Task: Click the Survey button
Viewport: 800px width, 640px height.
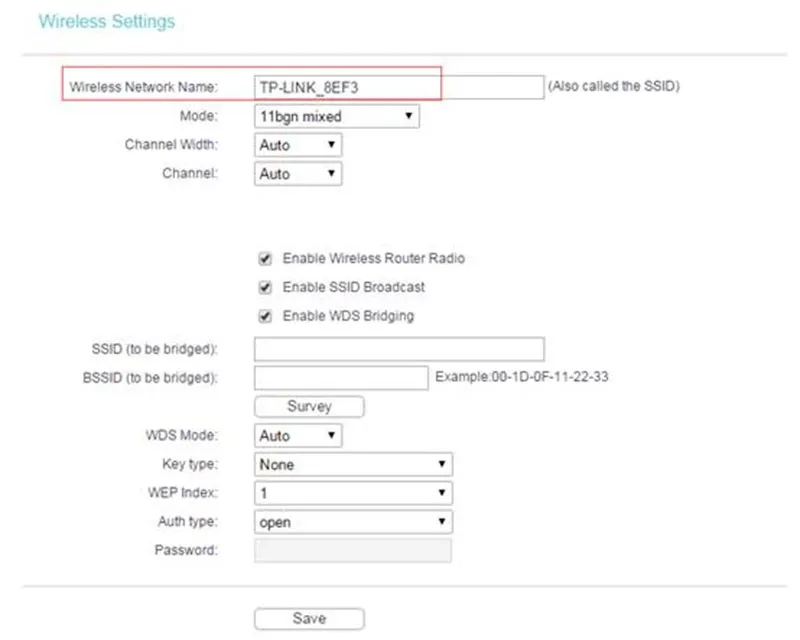Action: click(309, 406)
